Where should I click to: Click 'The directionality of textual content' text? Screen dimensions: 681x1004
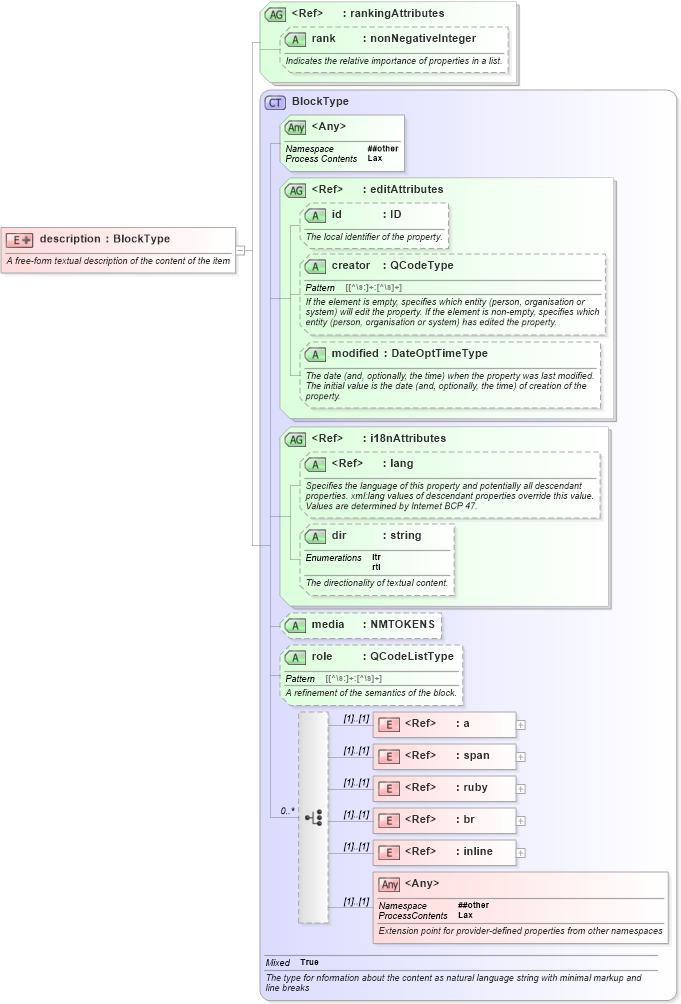coord(377,583)
